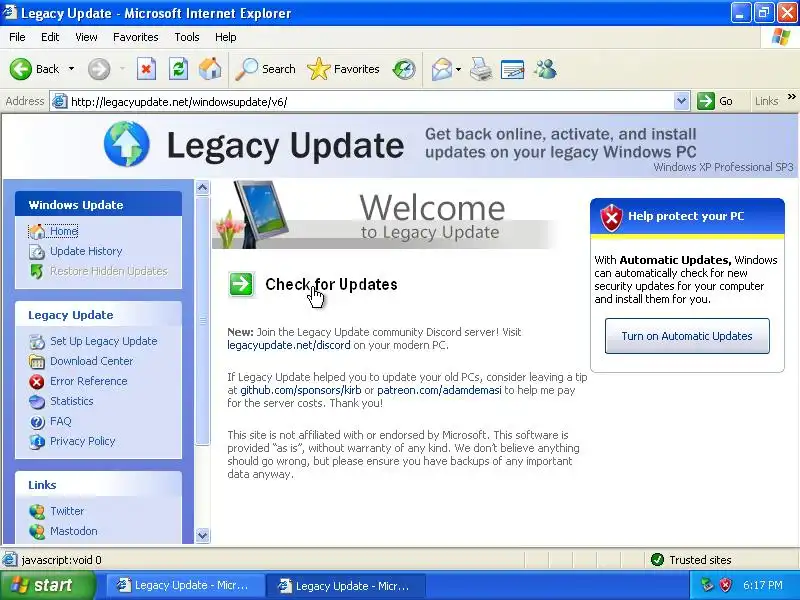Stop page loading with red X icon
800x600 pixels.
(x=146, y=69)
